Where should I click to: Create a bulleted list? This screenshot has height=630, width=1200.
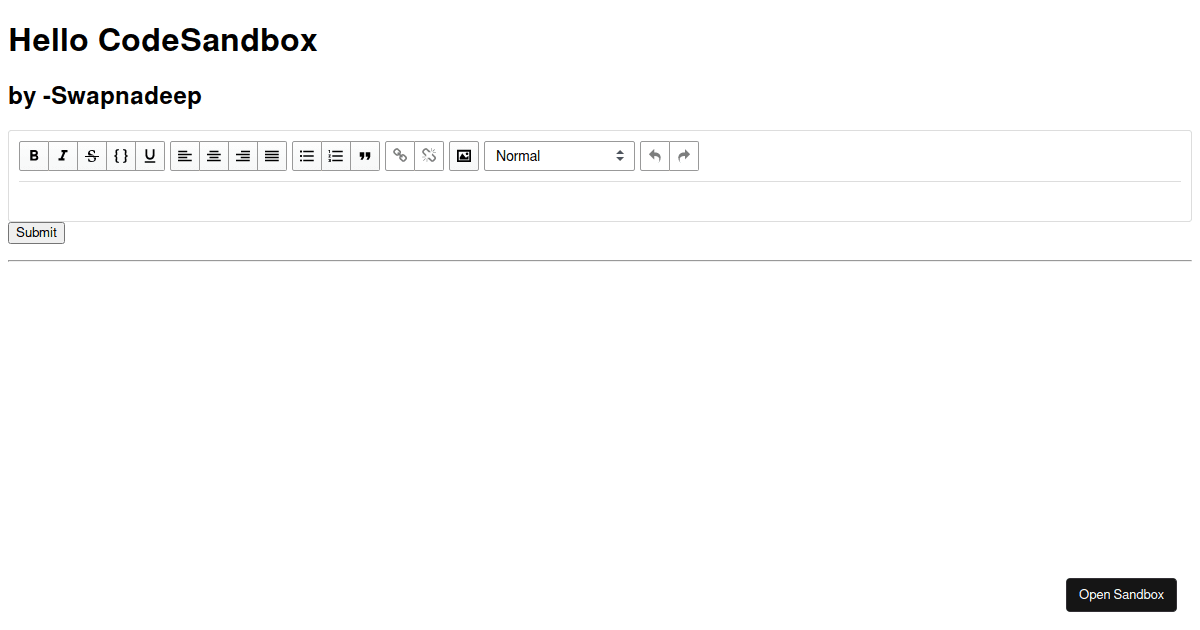[x=306, y=156]
